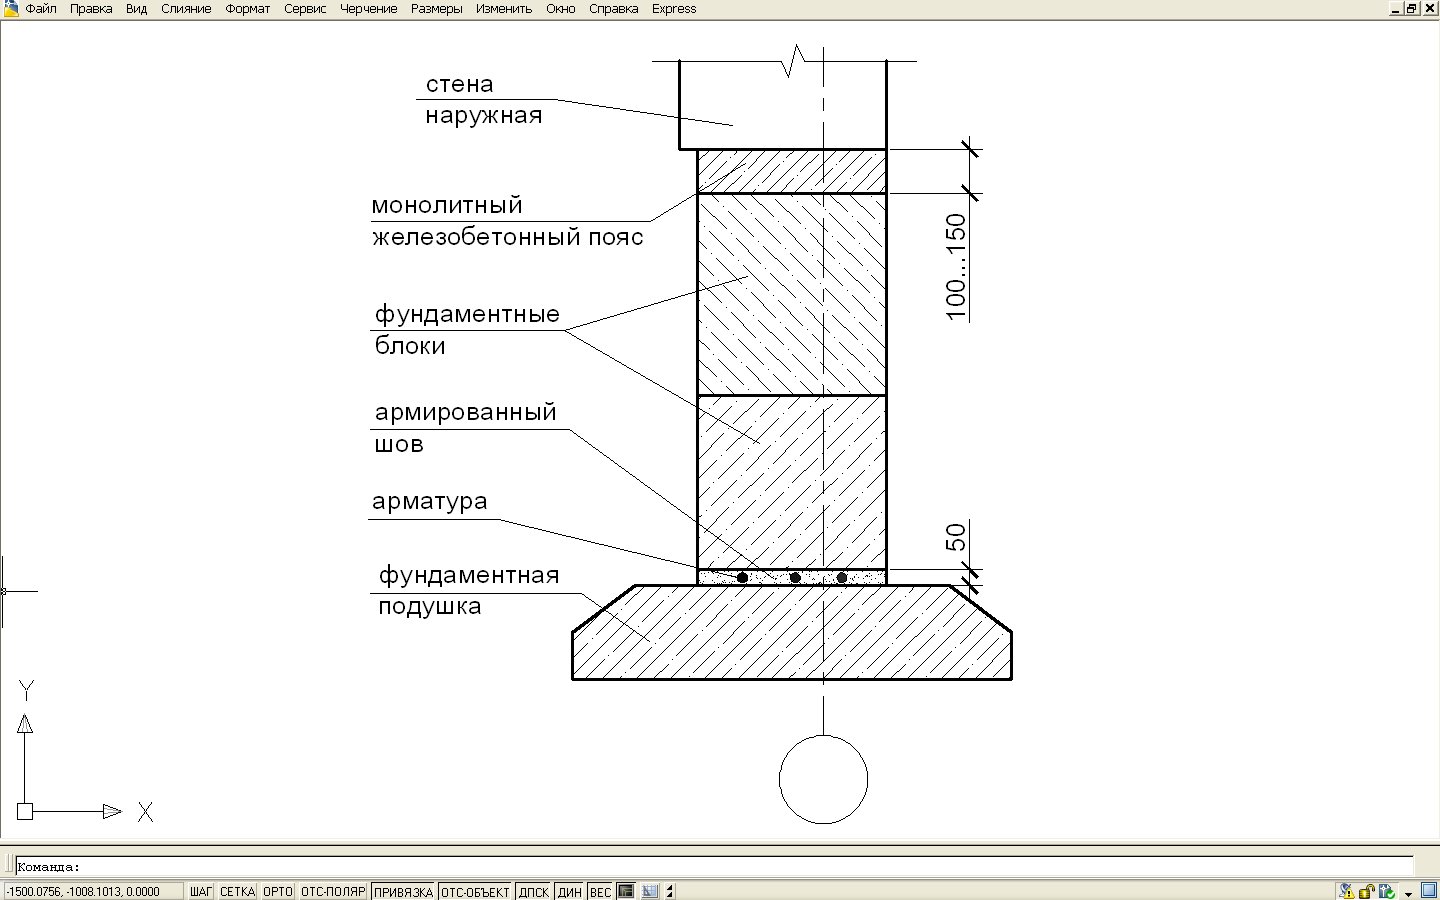Click the toolbar lock padlock icon
1440x900 pixels.
pyautogui.click(x=1367, y=891)
